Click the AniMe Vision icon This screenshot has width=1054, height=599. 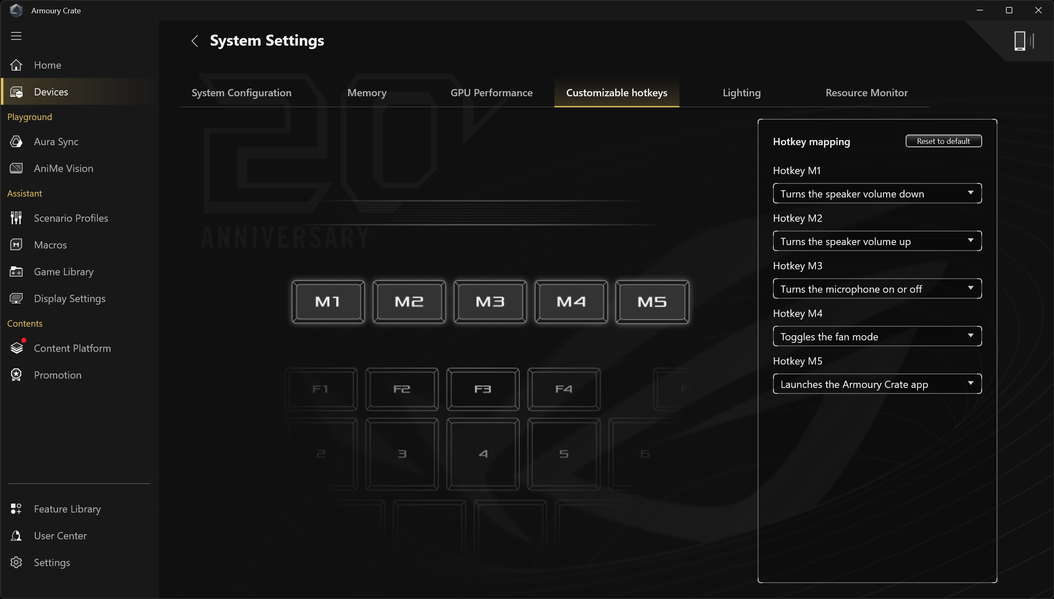click(x=16, y=169)
